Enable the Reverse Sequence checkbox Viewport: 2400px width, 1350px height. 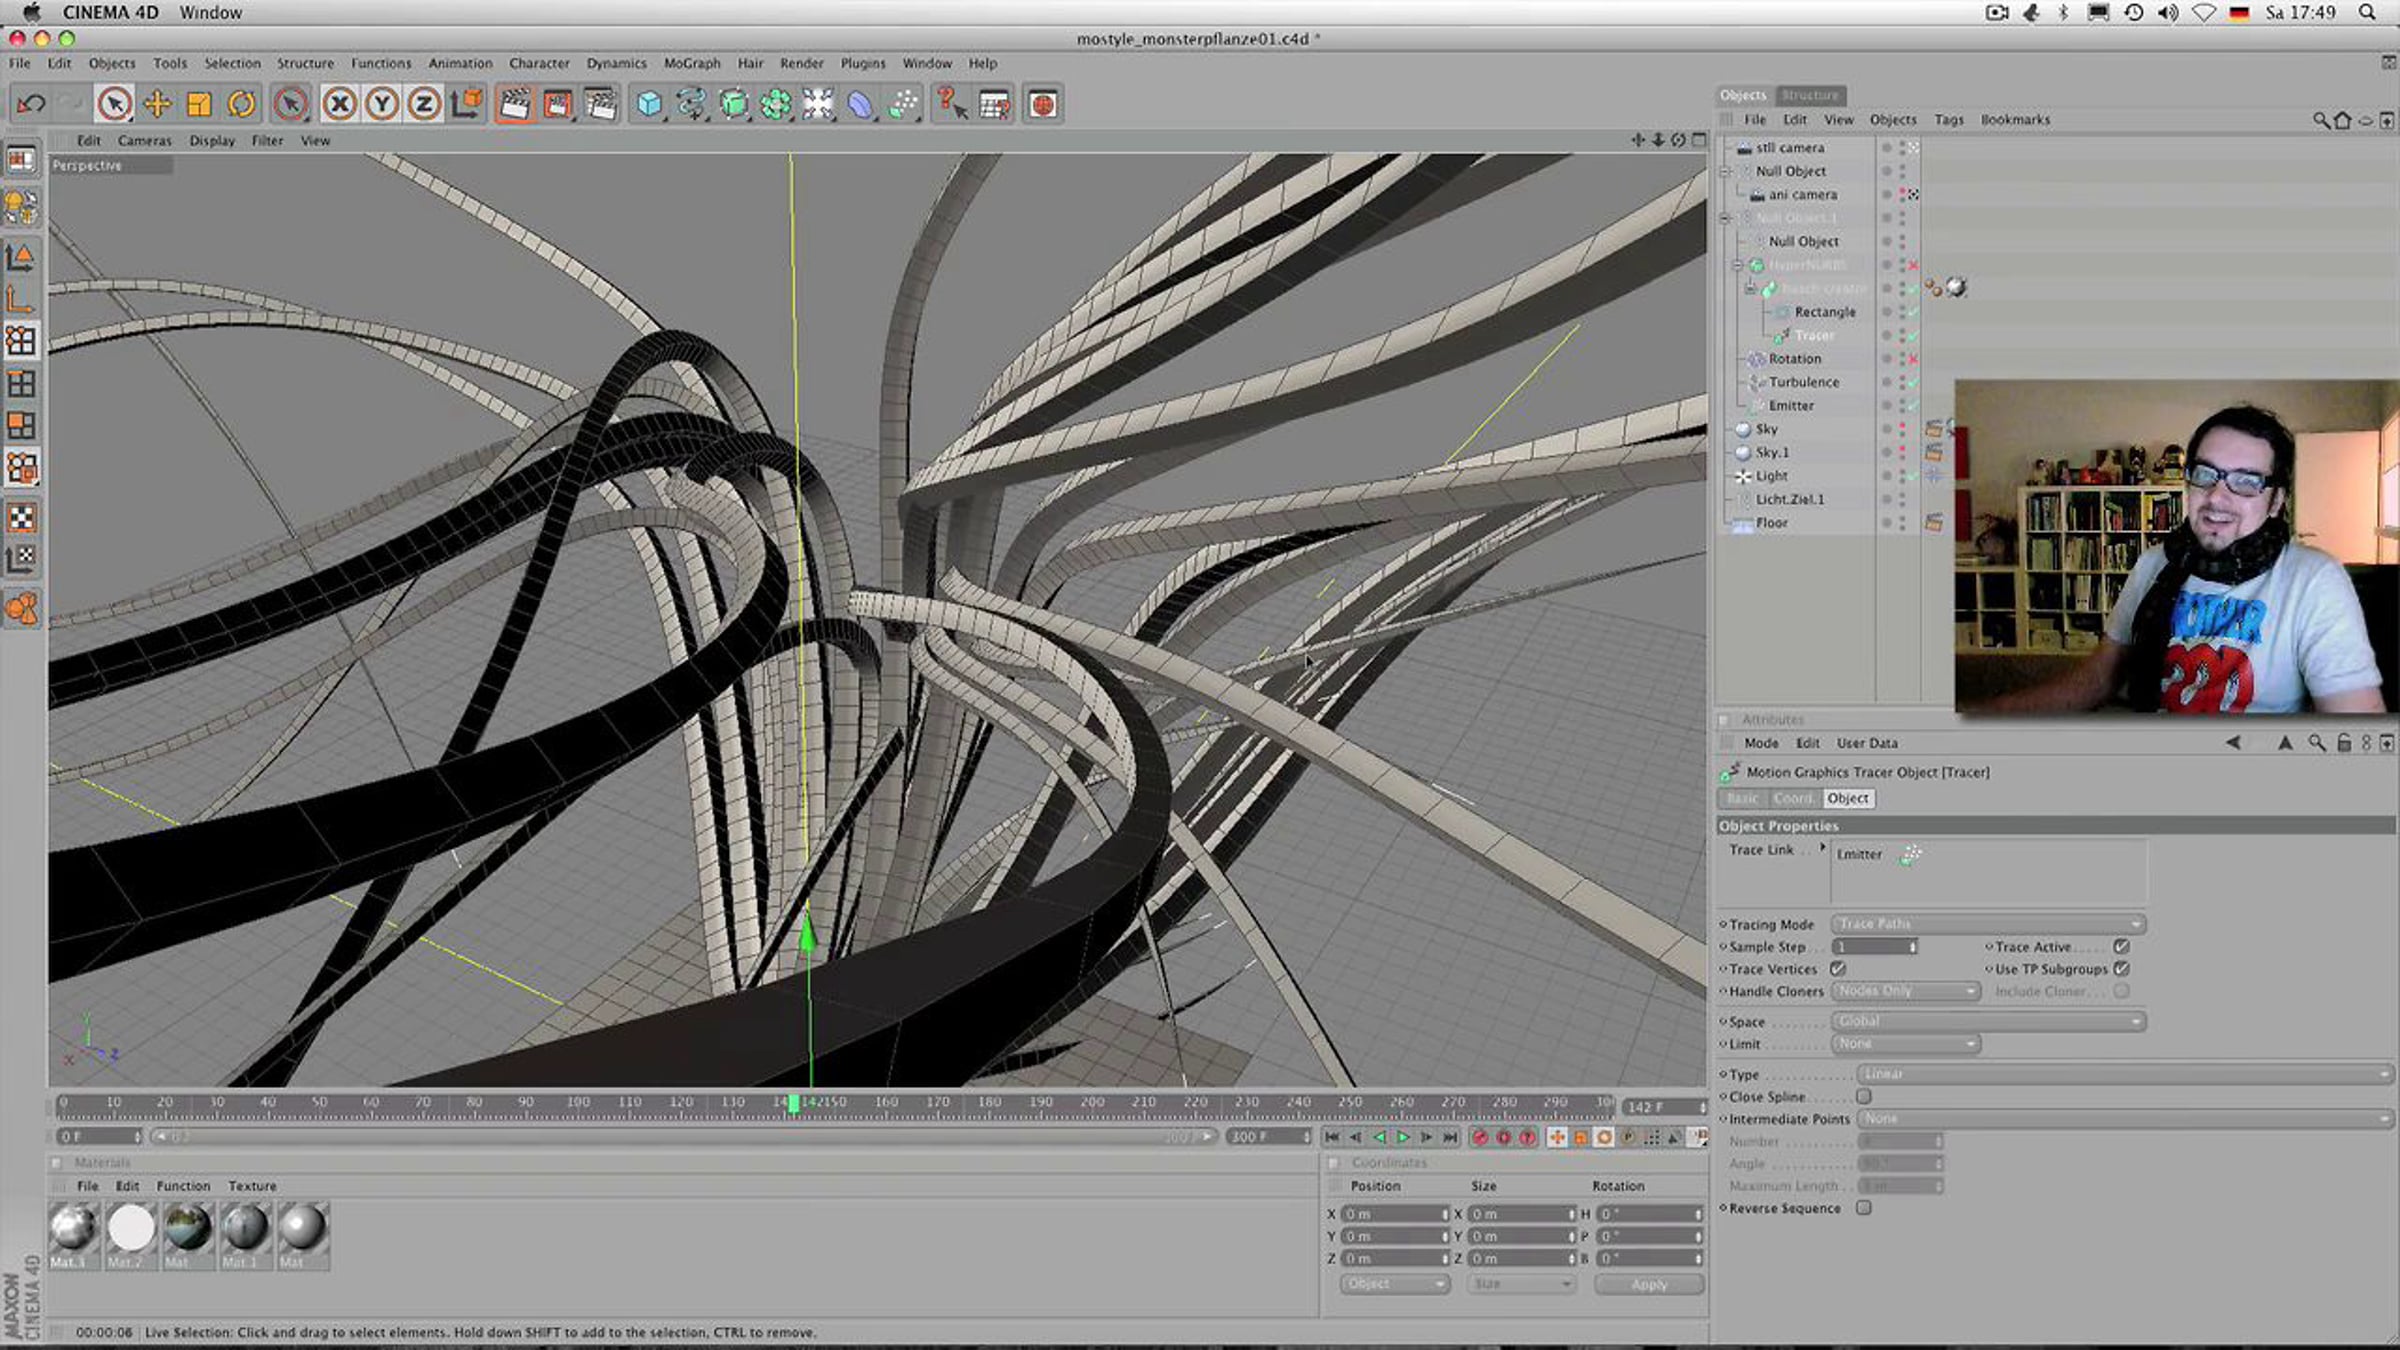[x=1864, y=1208]
